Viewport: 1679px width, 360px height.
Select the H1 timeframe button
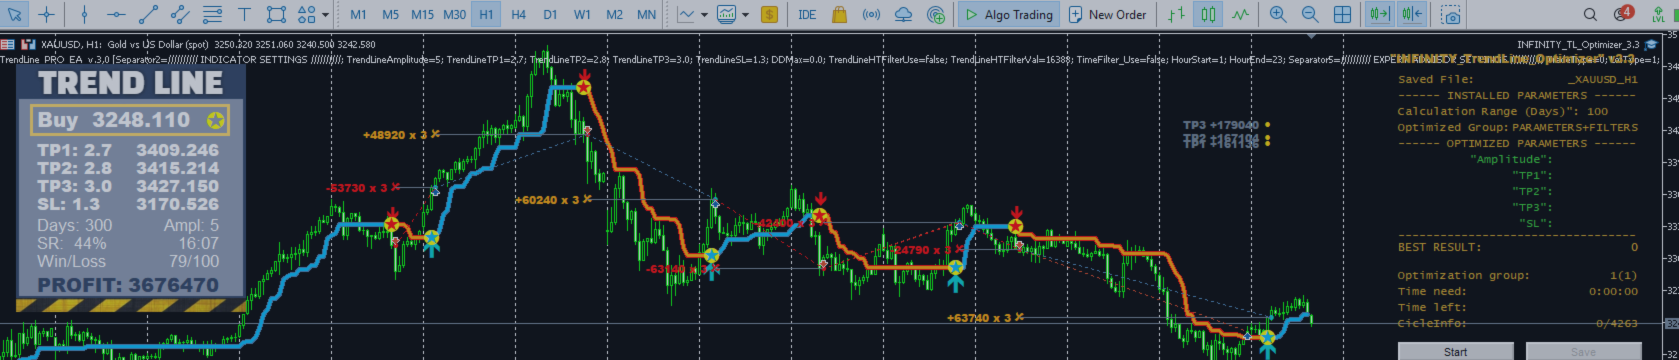tap(486, 15)
